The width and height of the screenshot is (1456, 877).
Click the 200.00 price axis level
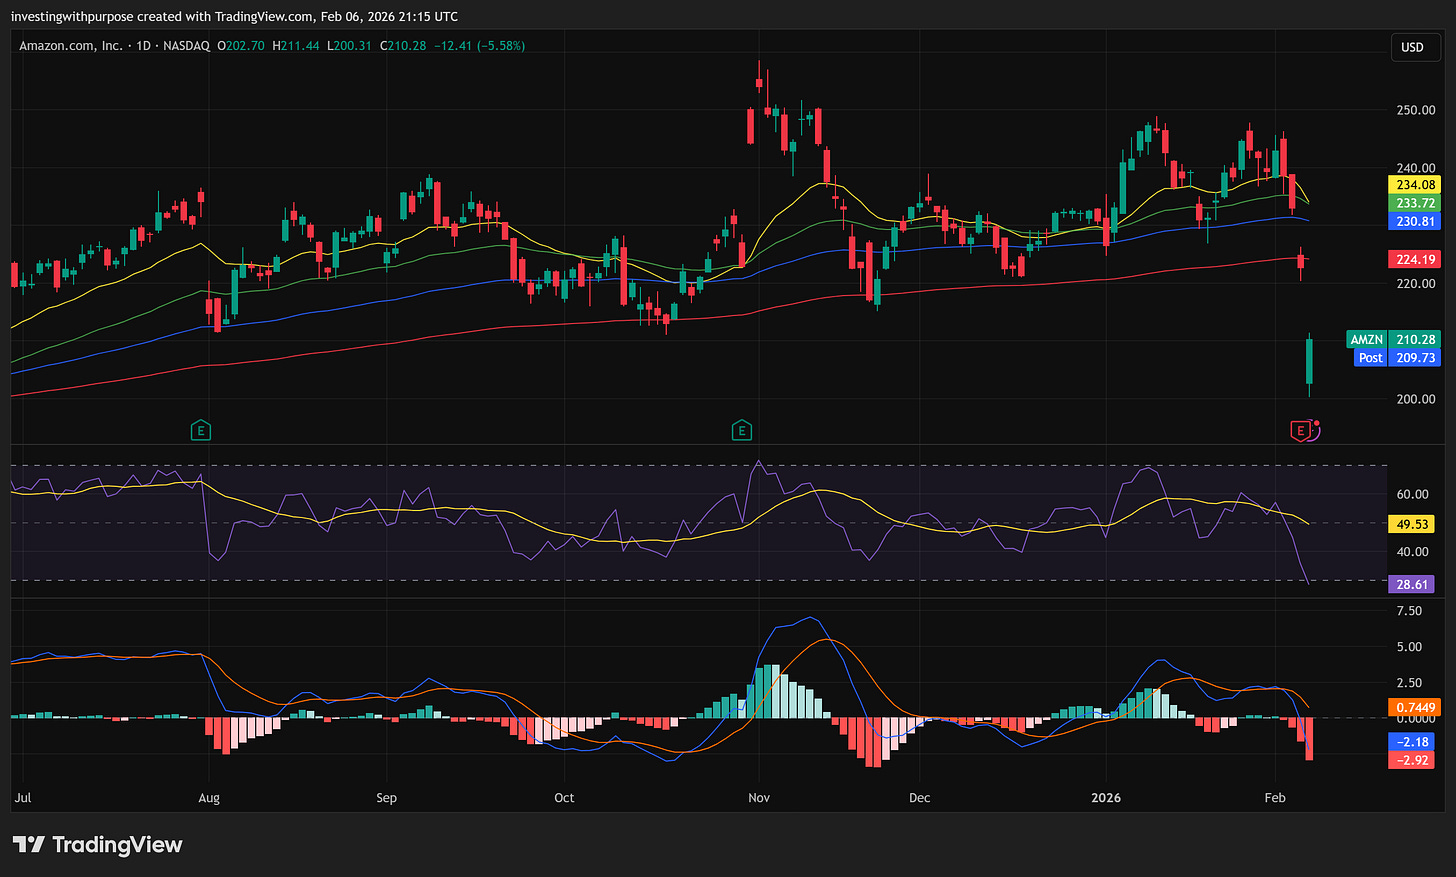click(1415, 399)
